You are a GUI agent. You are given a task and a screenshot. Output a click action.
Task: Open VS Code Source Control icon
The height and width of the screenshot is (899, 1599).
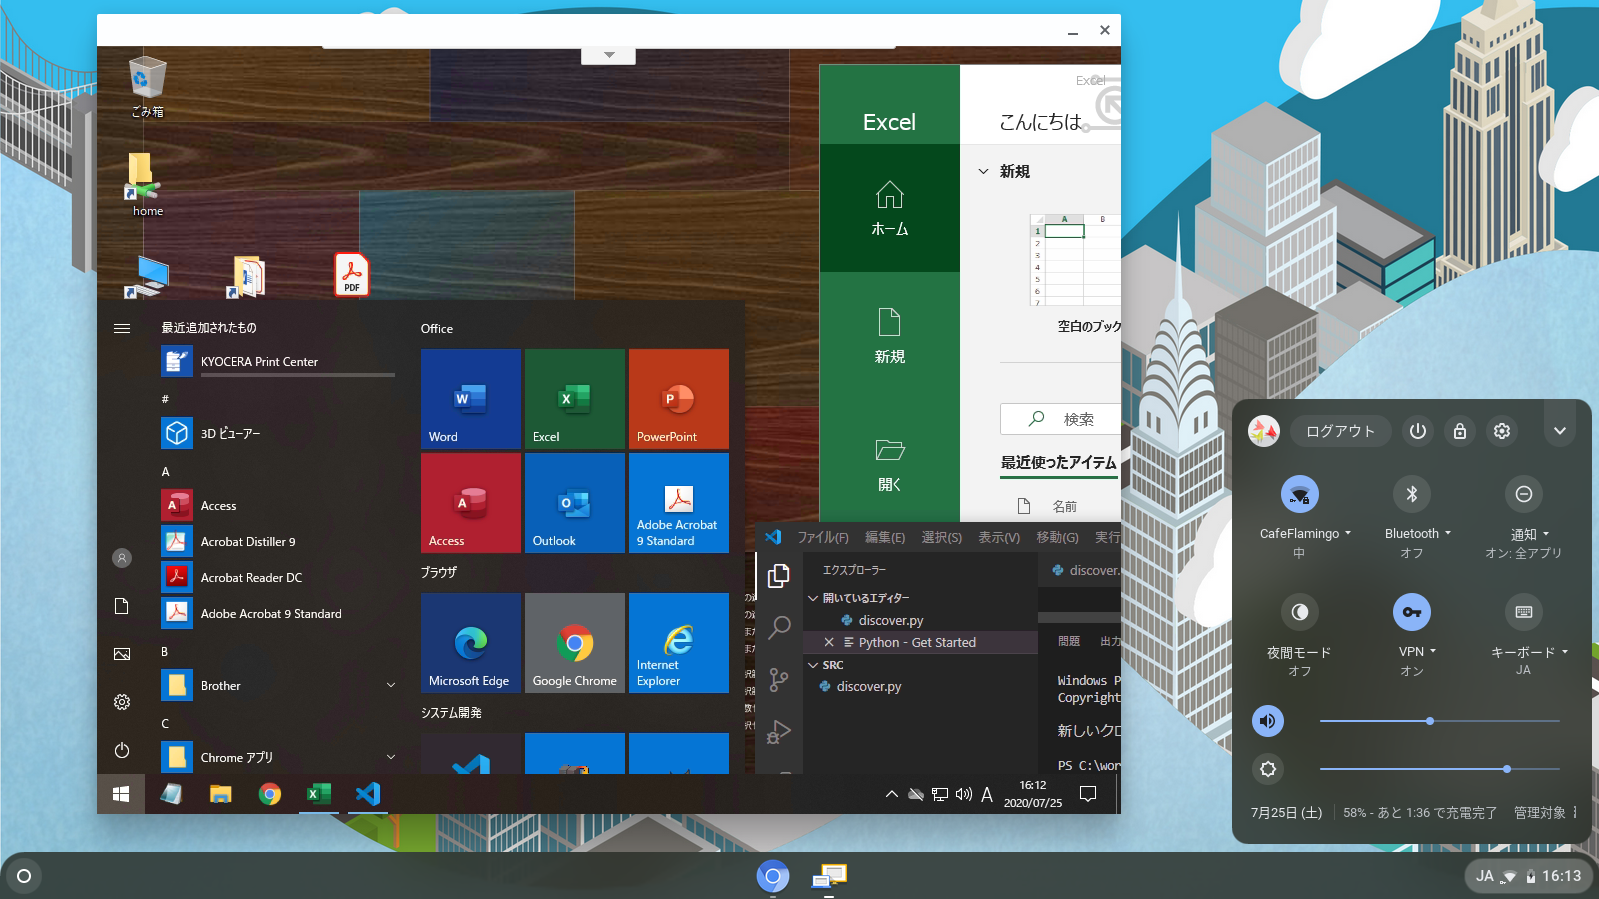point(779,681)
